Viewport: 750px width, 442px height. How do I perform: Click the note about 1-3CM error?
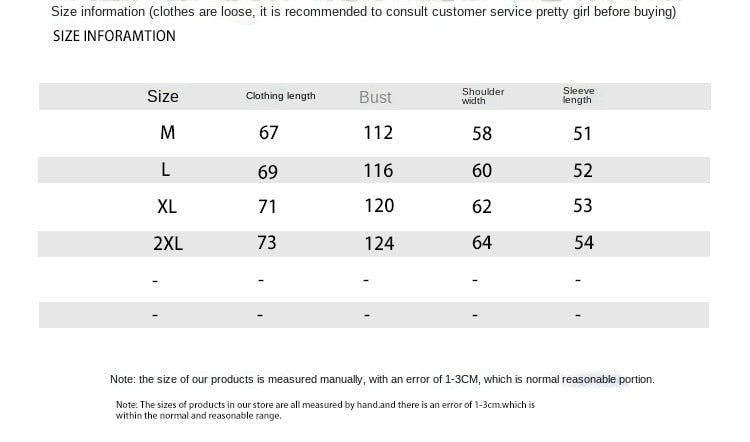pos(382,379)
